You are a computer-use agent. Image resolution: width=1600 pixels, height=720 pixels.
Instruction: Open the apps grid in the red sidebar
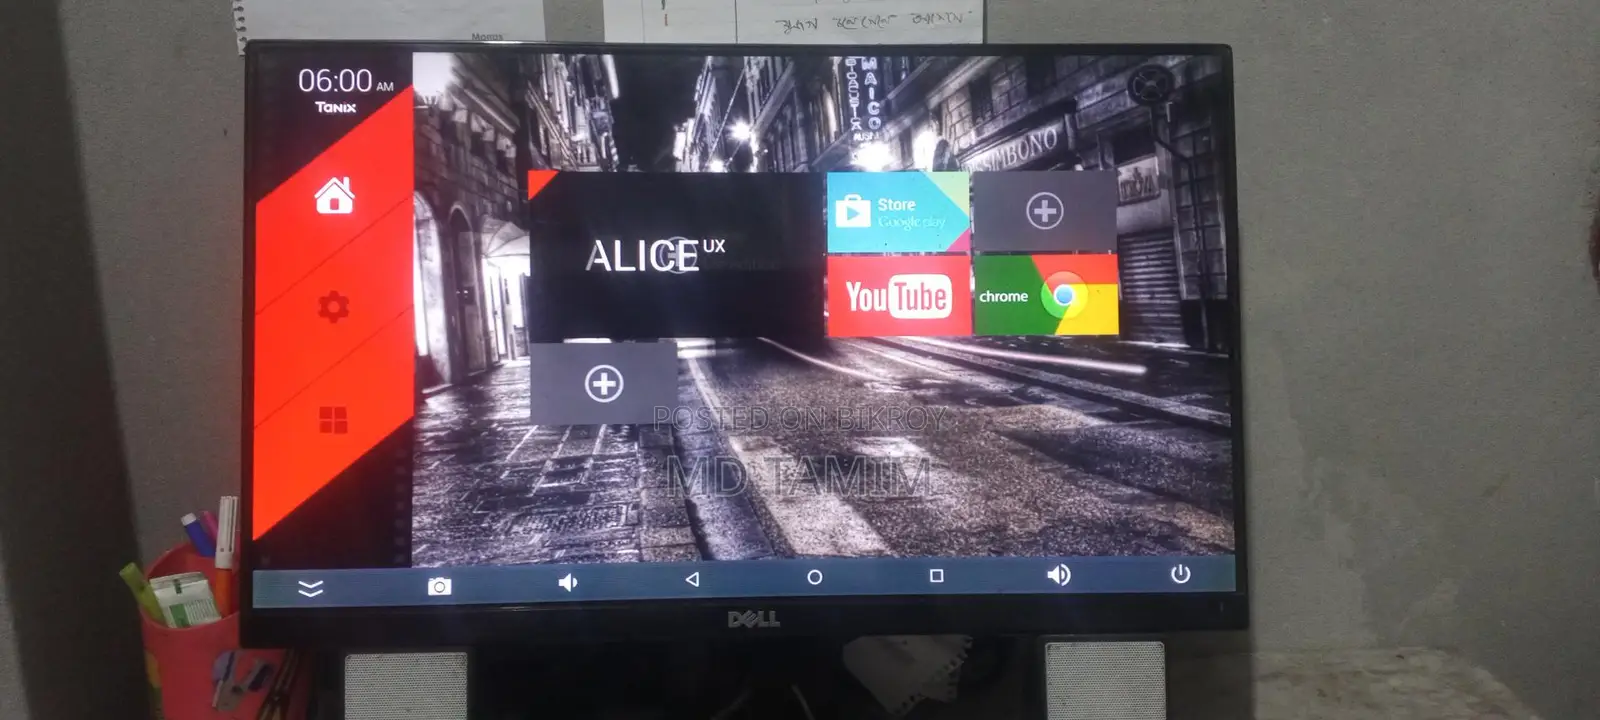click(x=333, y=419)
